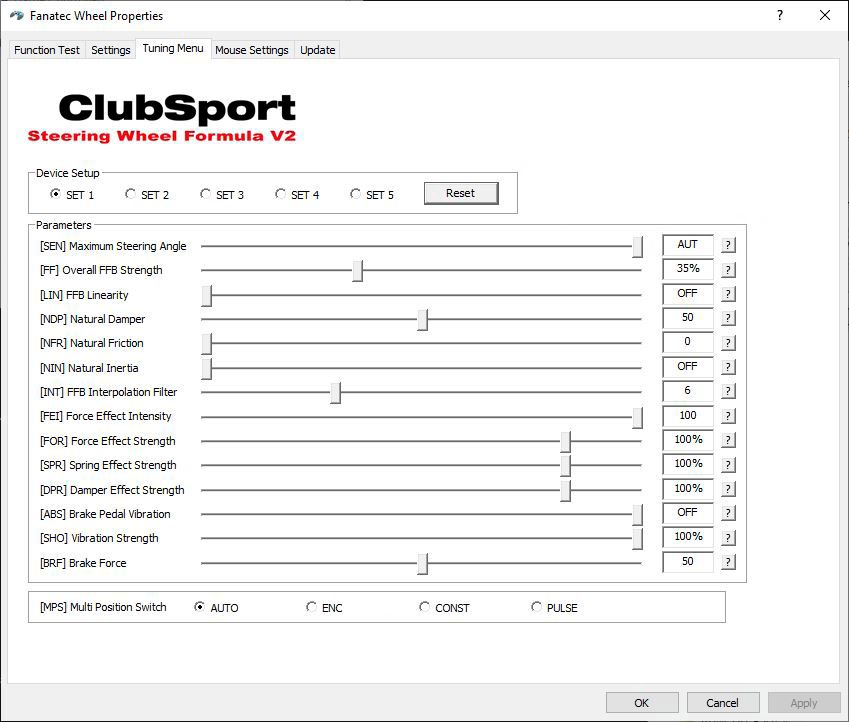Select SET 4 device setup
Viewport: 849px width, 722px height.
click(297, 194)
